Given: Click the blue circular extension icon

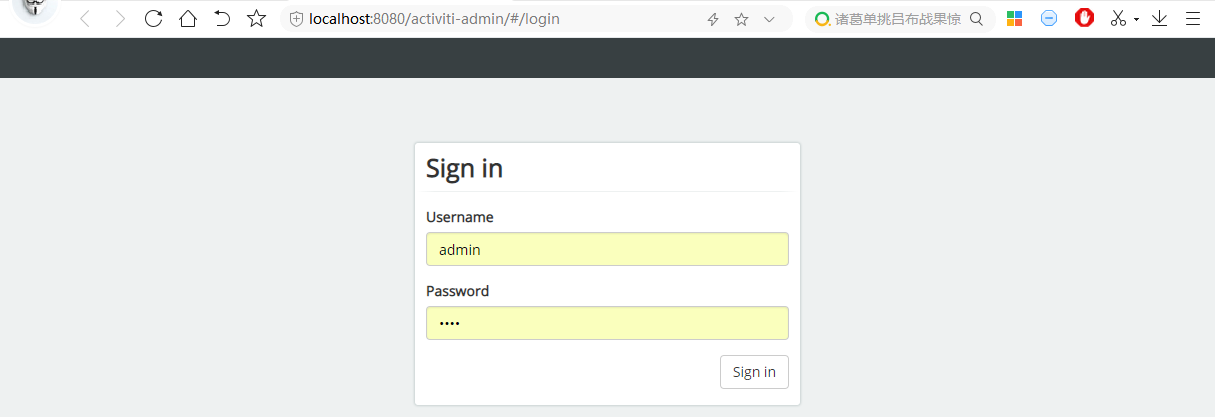Looking at the screenshot, I should (1049, 19).
